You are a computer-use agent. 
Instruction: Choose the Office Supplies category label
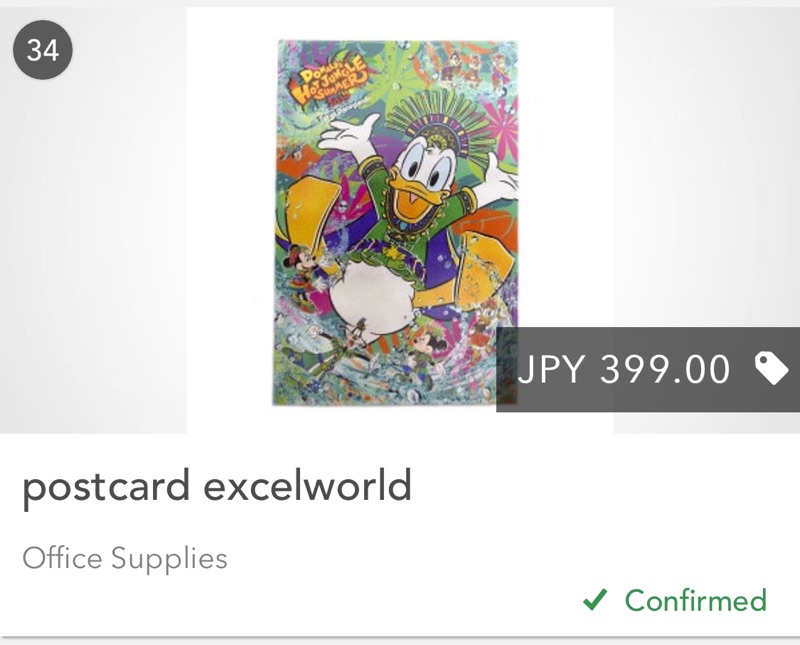click(124, 558)
